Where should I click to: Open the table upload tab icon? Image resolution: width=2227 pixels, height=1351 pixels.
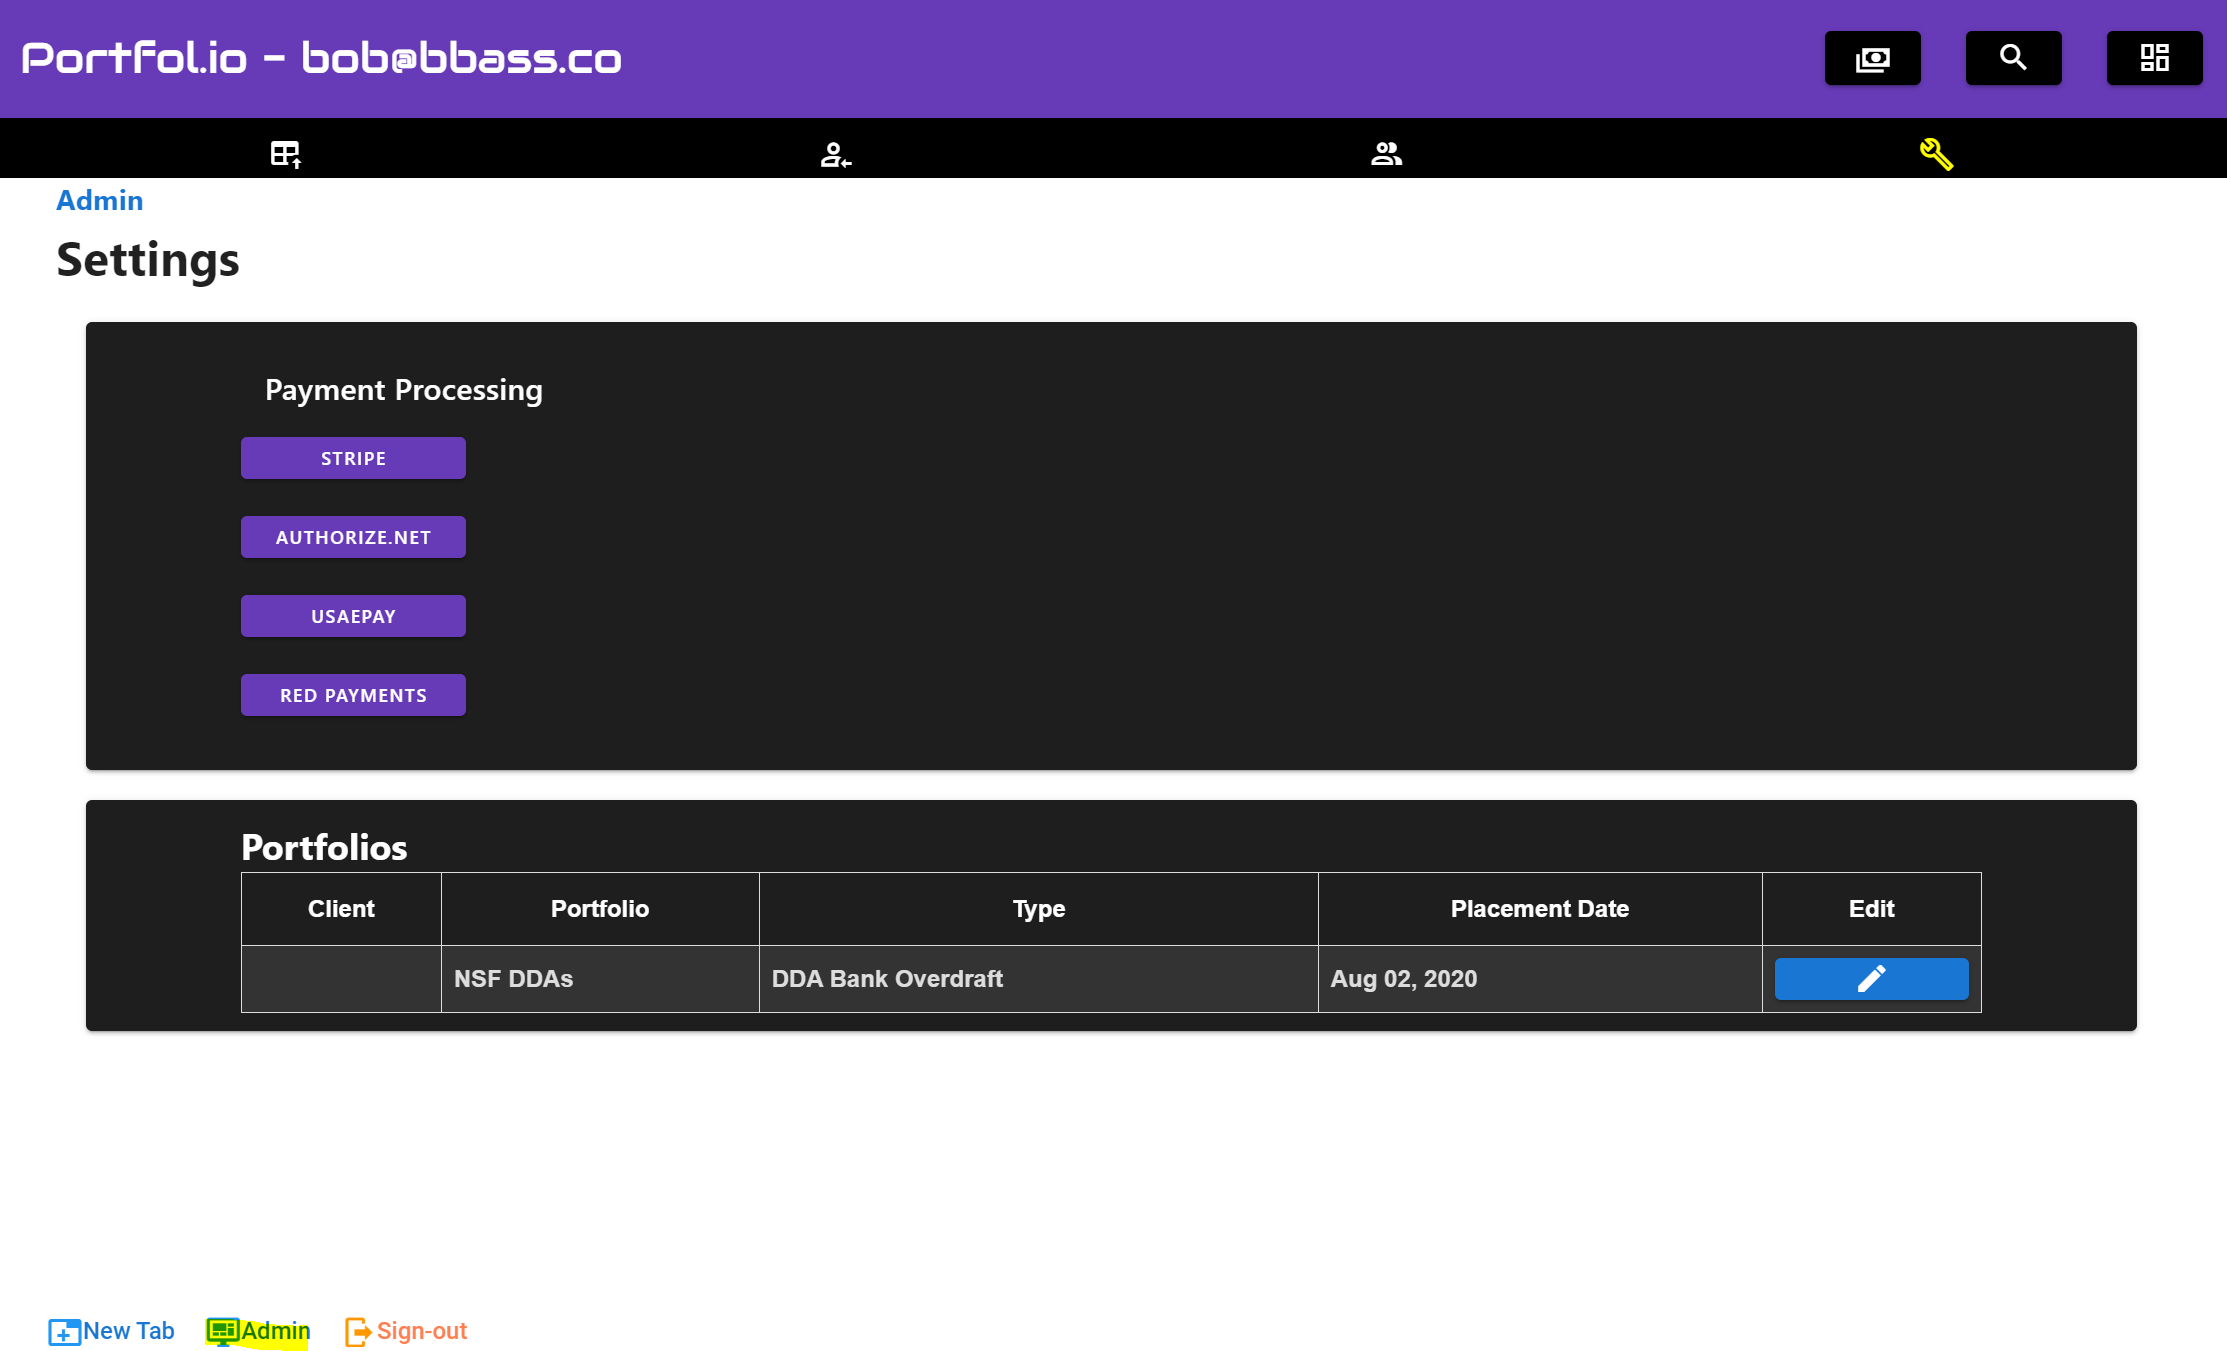[285, 154]
